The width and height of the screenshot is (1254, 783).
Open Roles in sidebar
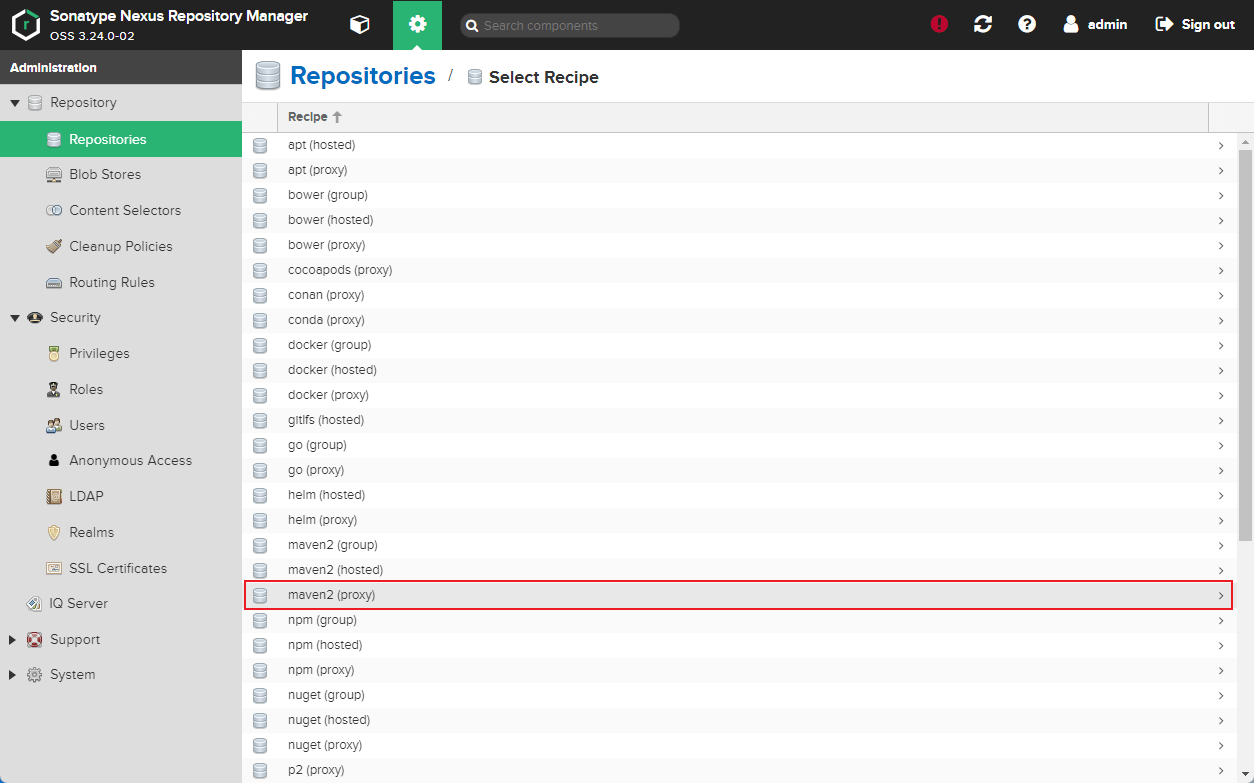click(121, 389)
